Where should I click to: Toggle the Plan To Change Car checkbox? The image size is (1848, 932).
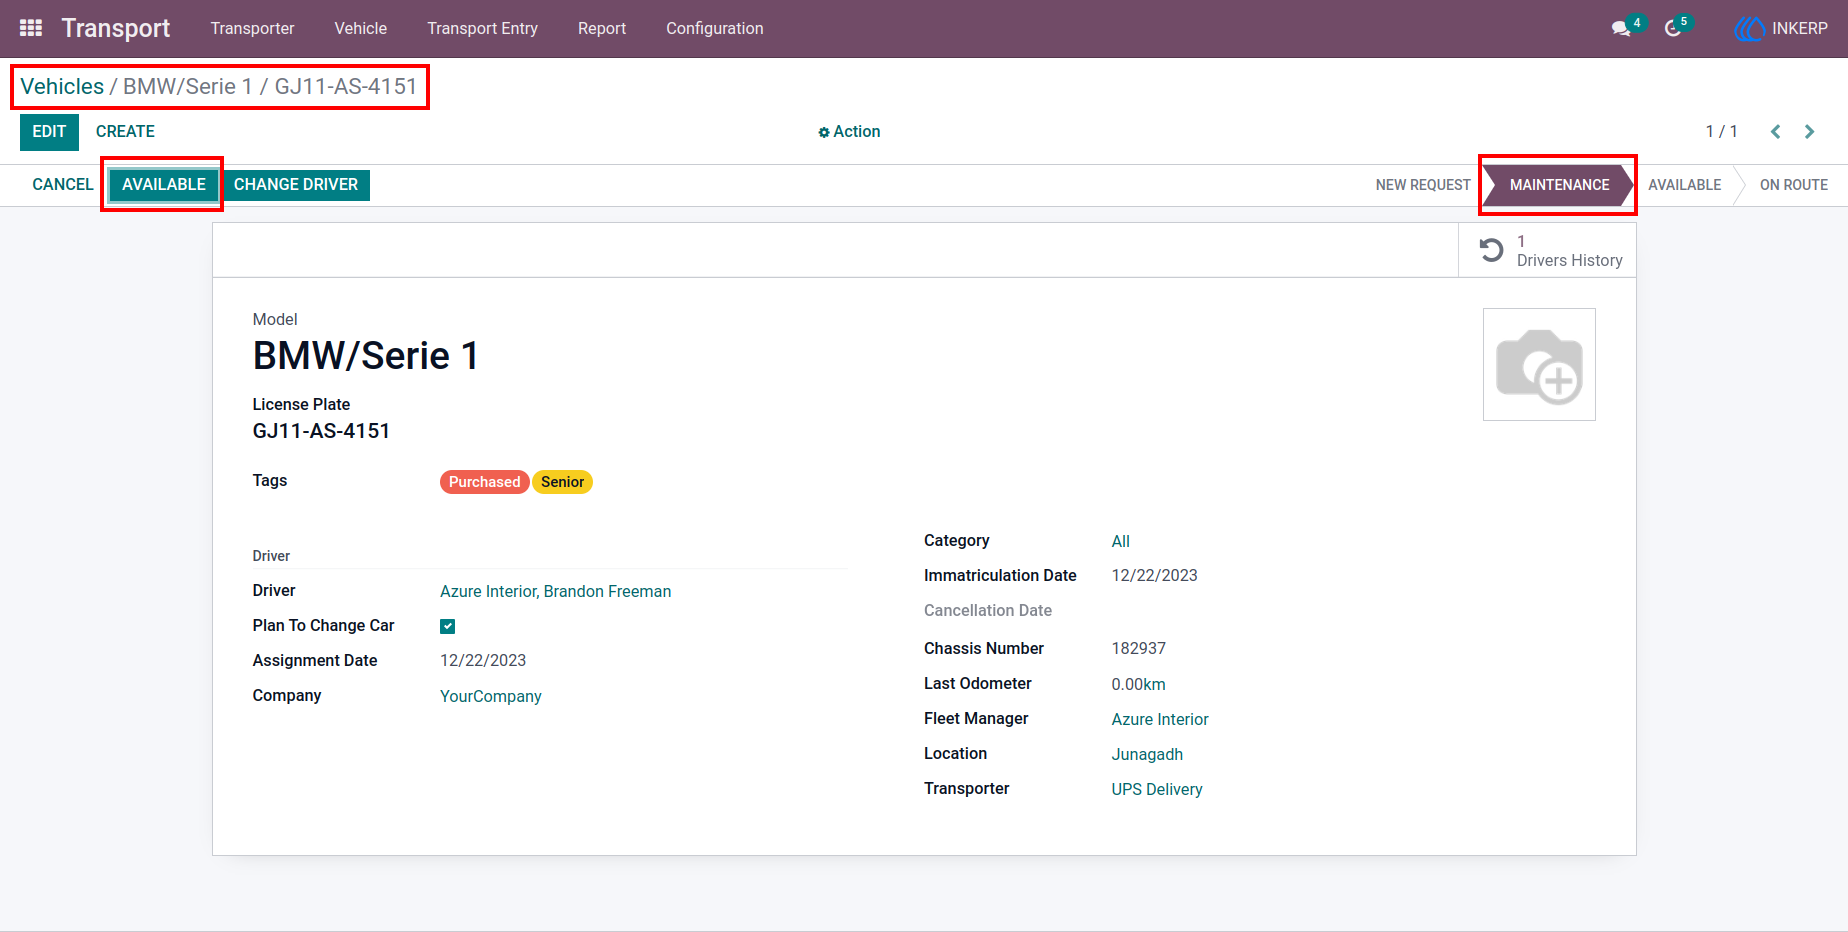(448, 626)
